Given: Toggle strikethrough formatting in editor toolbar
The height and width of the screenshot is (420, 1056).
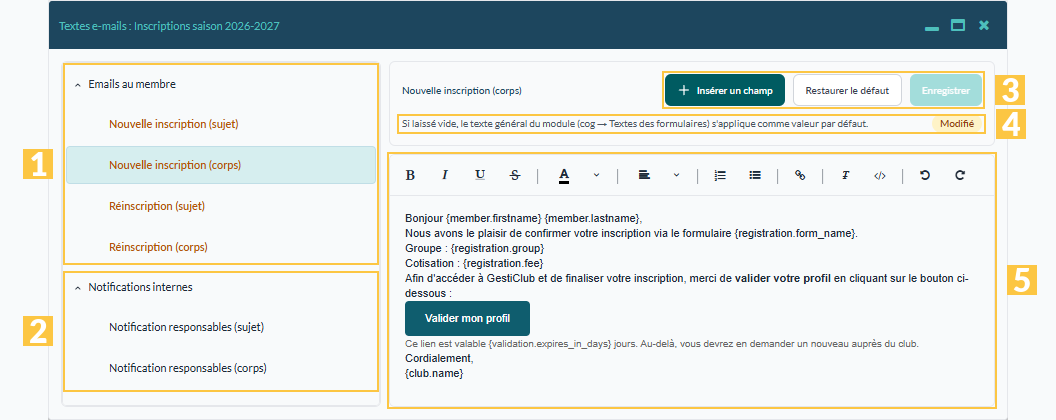Looking at the screenshot, I should pyautogui.click(x=515, y=175).
